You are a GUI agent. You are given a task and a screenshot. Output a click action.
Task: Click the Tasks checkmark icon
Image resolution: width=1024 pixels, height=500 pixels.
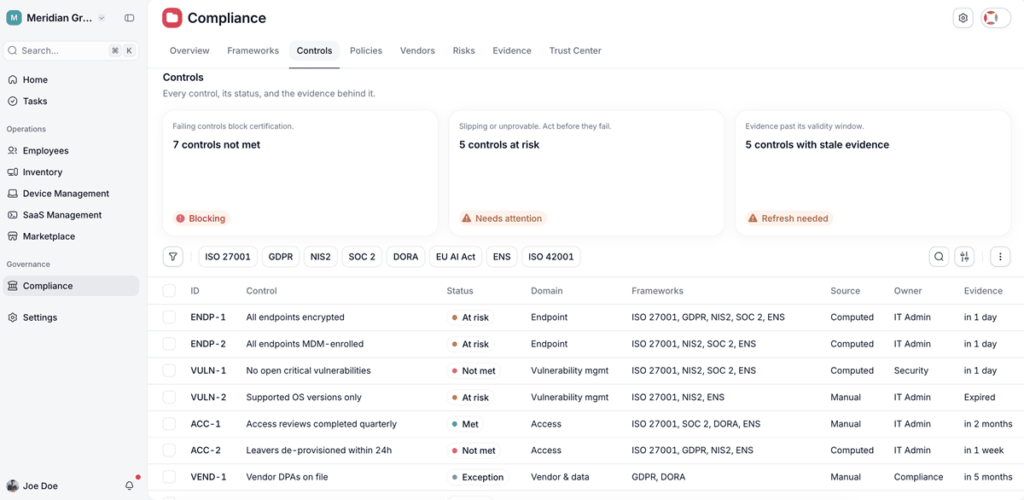pyautogui.click(x=12, y=101)
